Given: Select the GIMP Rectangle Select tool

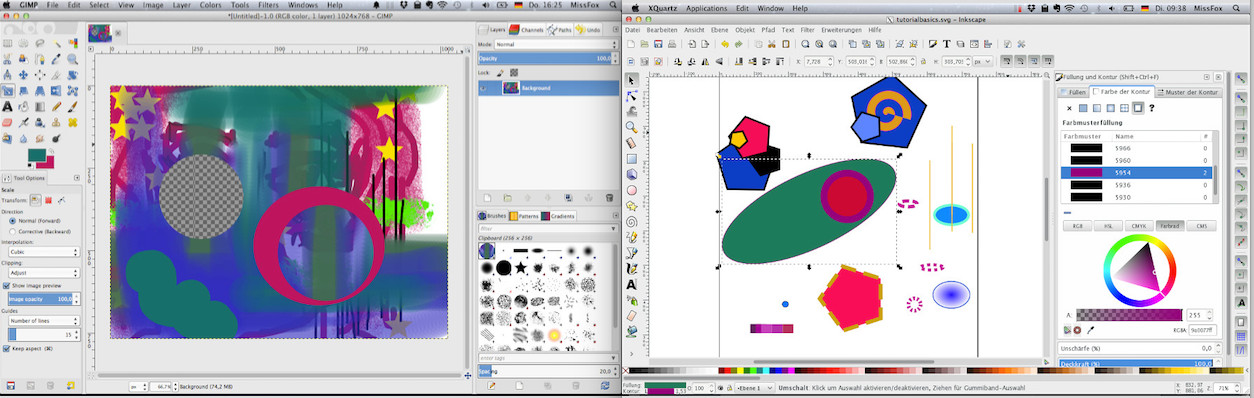Looking at the screenshot, I should (x=7, y=44).
